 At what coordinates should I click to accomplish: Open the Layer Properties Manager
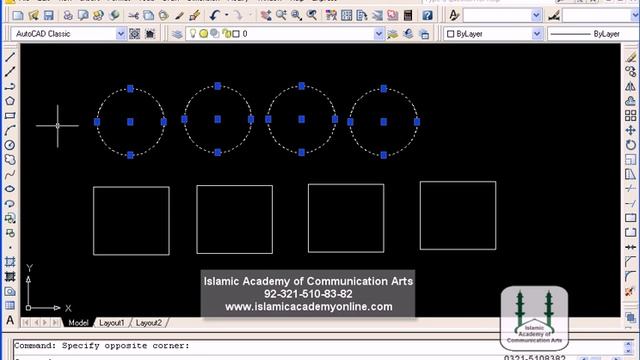(177, 34)
